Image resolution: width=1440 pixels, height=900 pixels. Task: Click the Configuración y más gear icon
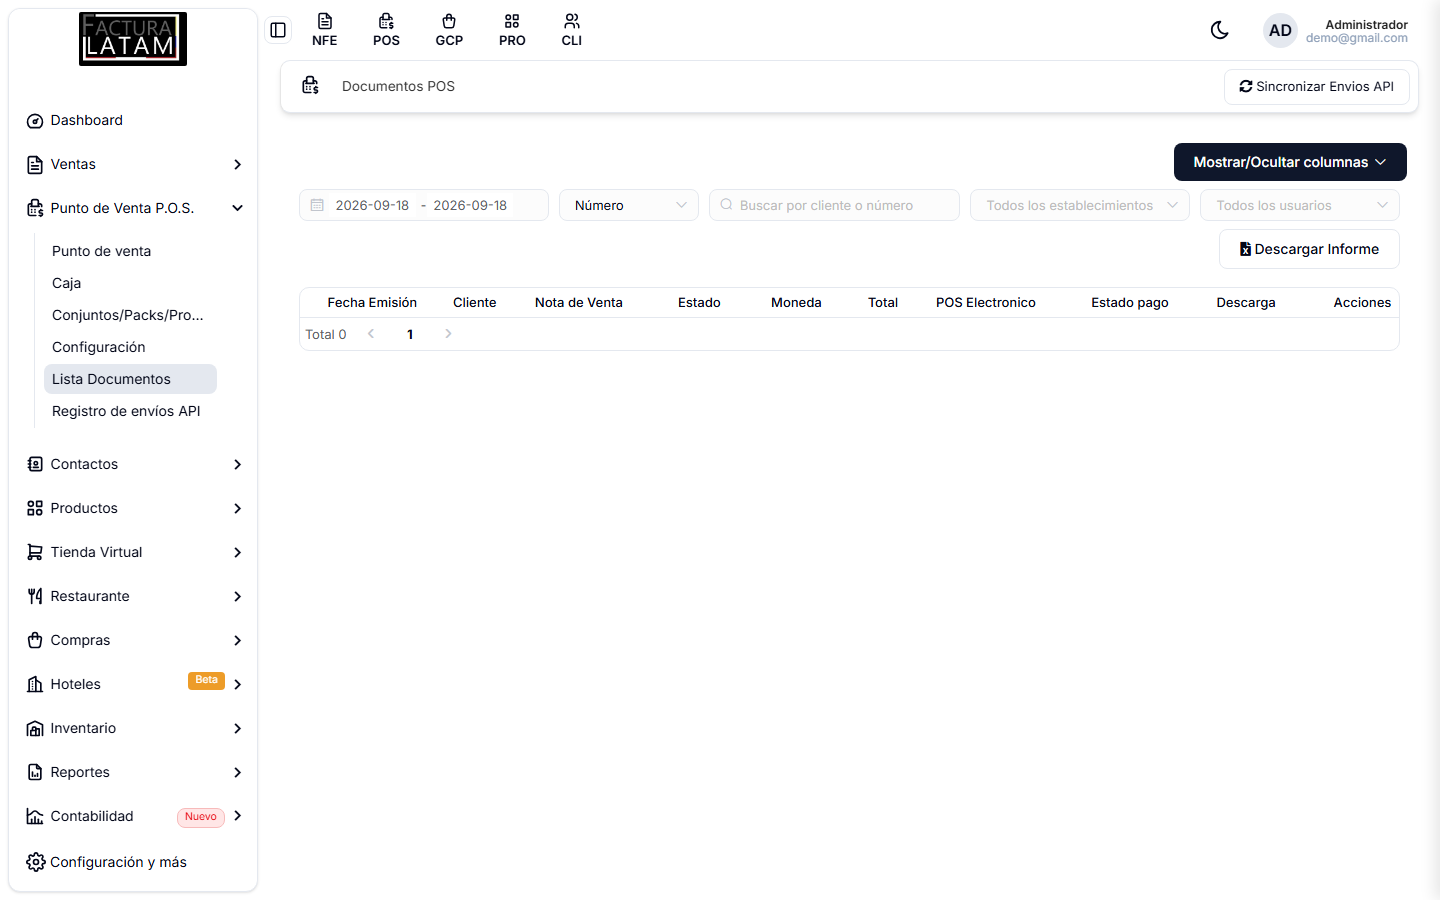tap(35, 862)
